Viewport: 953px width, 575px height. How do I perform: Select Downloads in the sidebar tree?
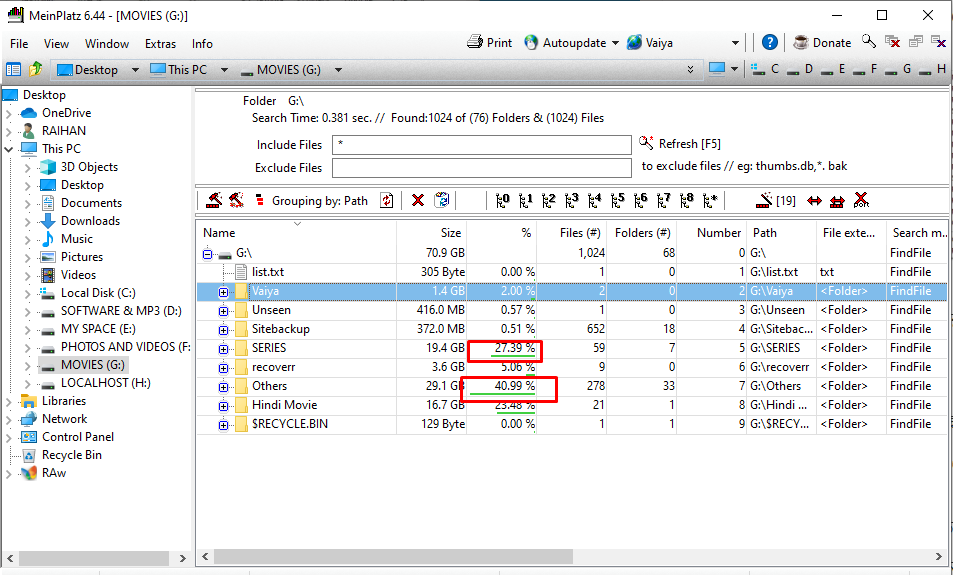coord(90,221)
